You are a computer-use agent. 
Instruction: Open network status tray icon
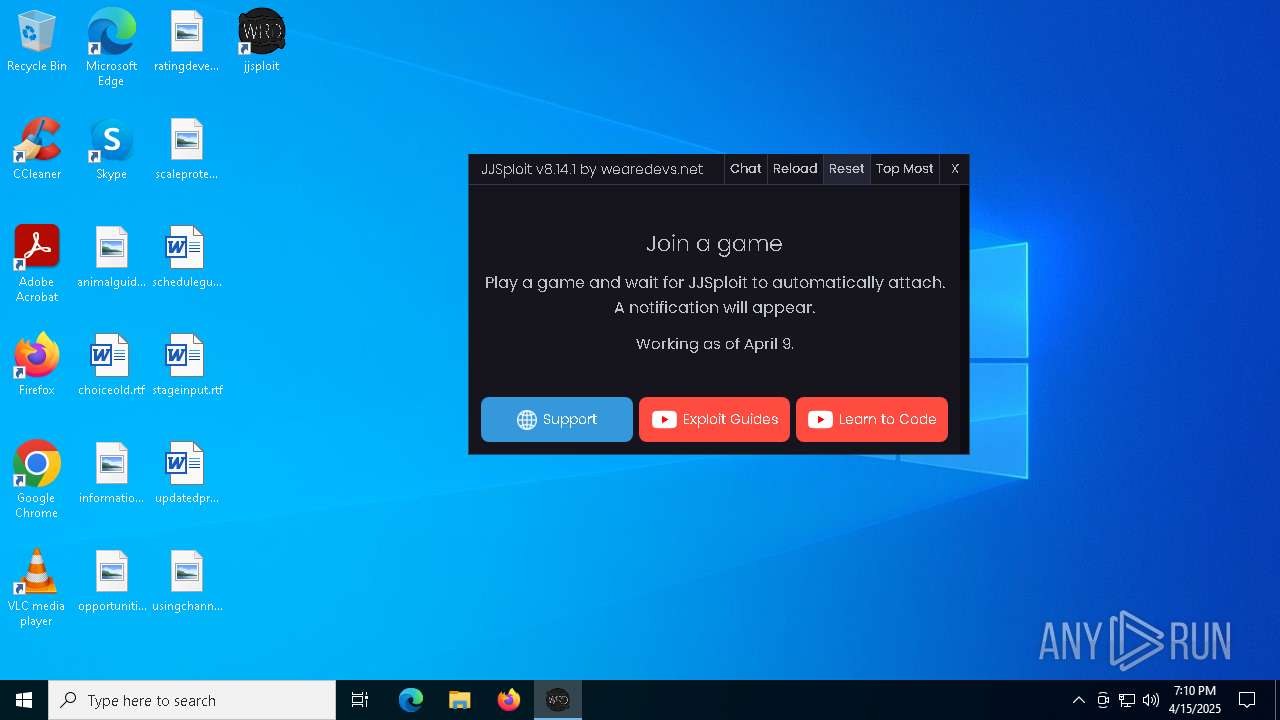1127,700
